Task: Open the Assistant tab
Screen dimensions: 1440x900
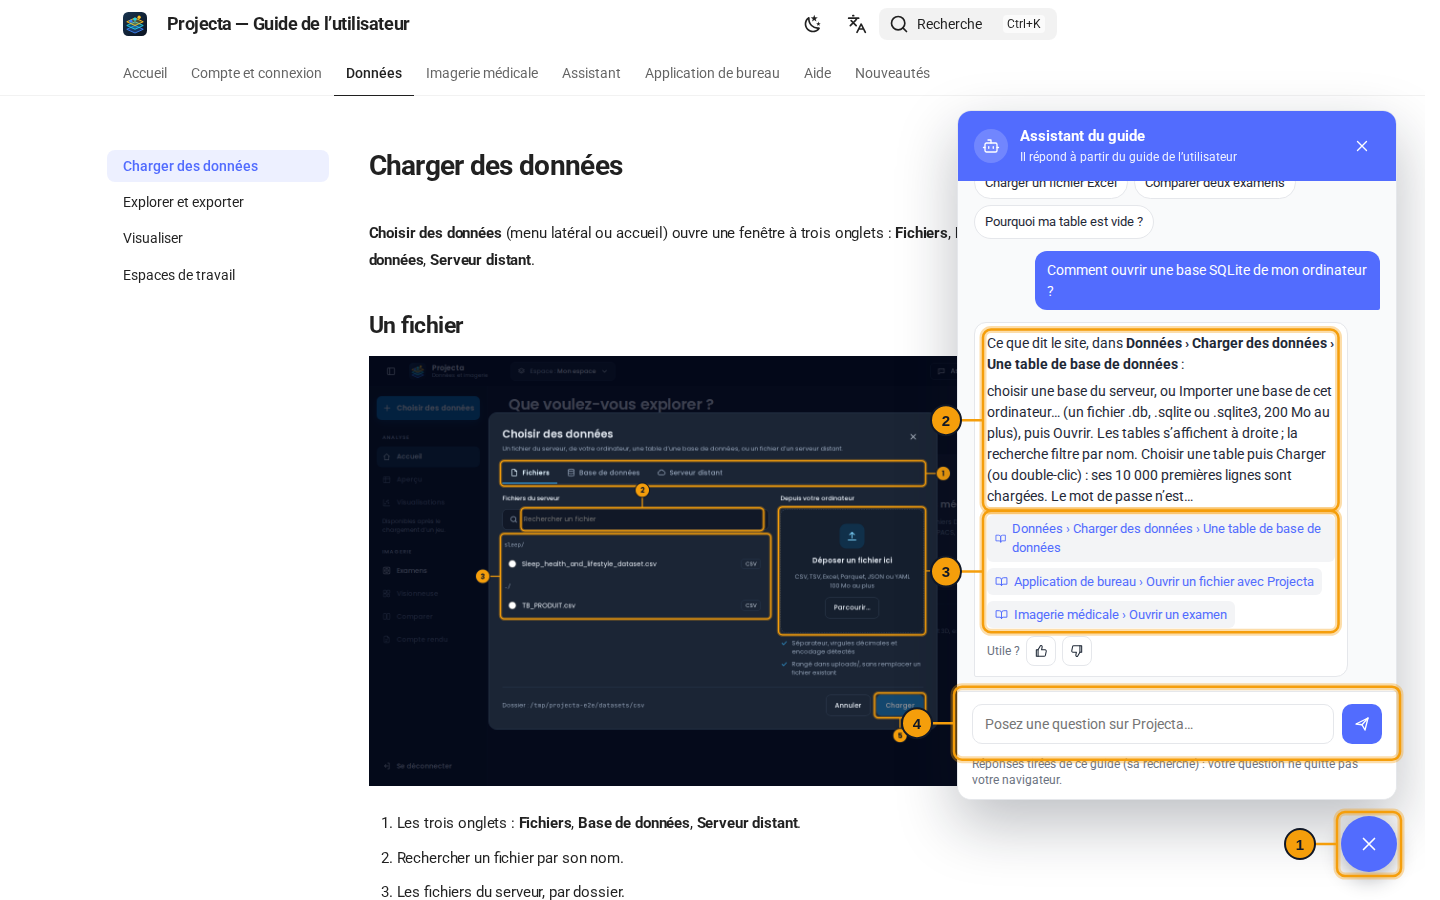Action: tap(591, 73)
